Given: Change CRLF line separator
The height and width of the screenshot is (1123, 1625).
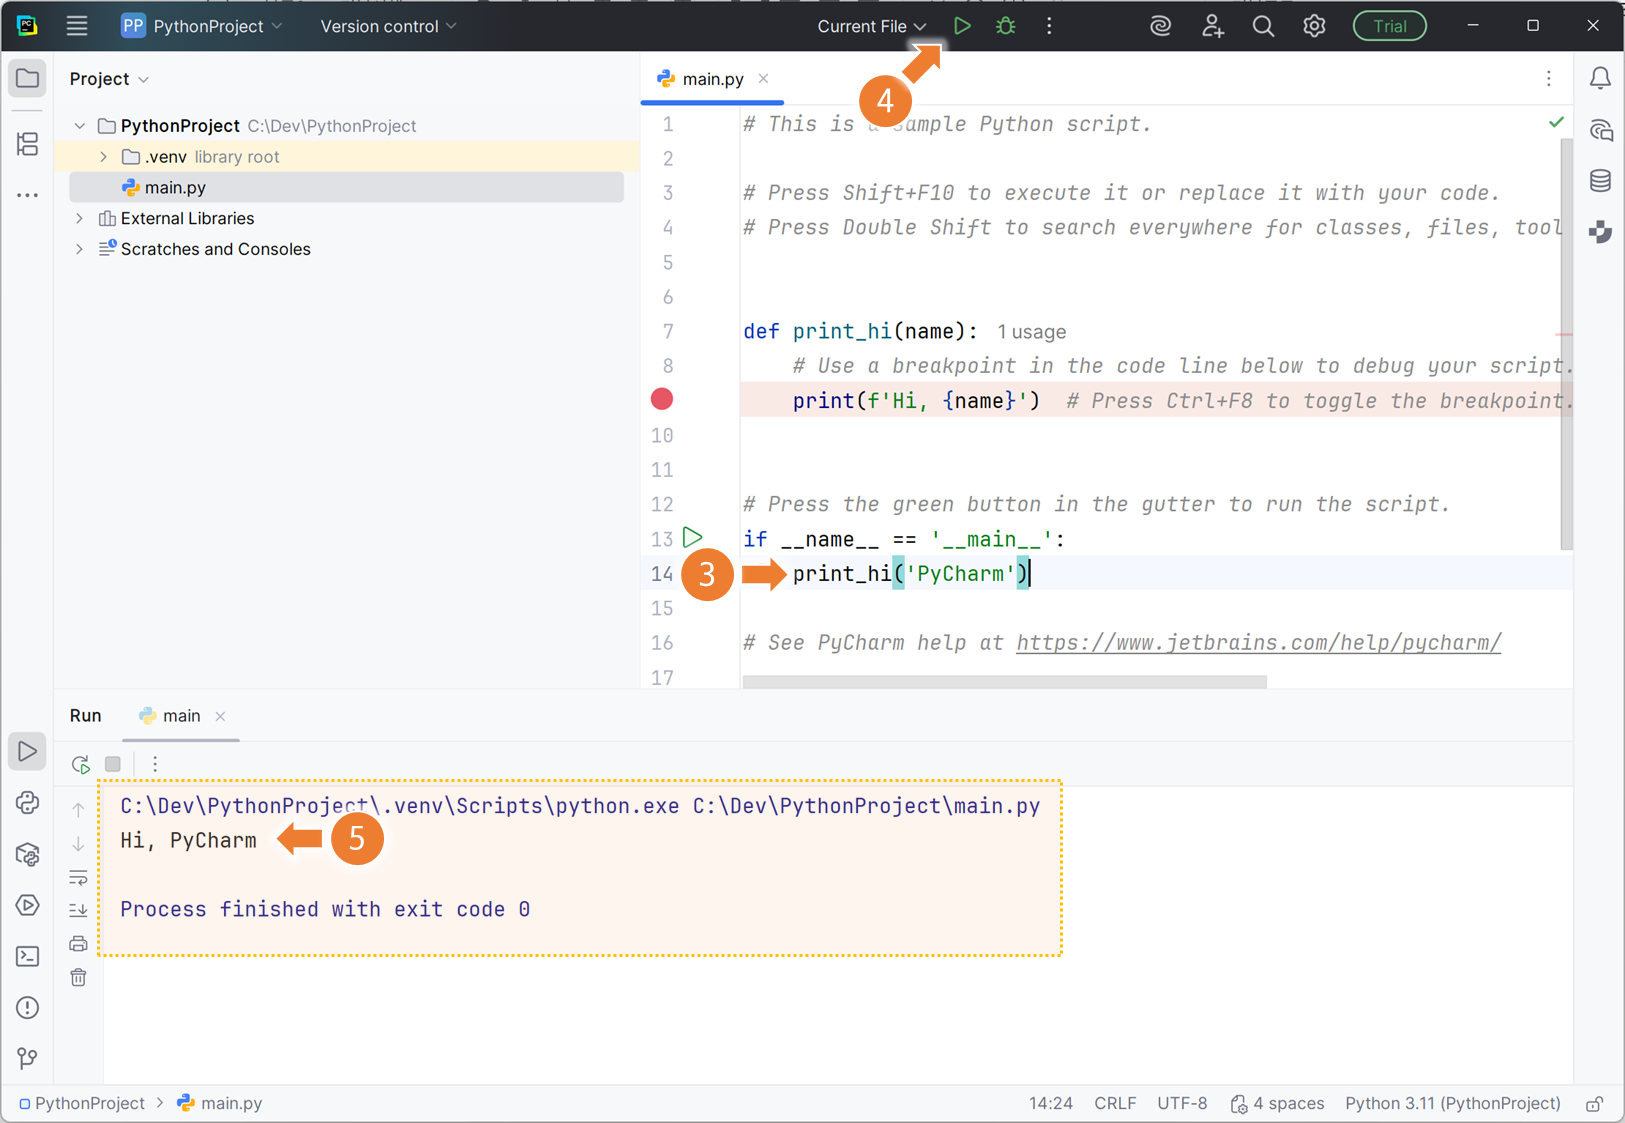Looking at the screenshot, I should (x=1115, y=1103).
